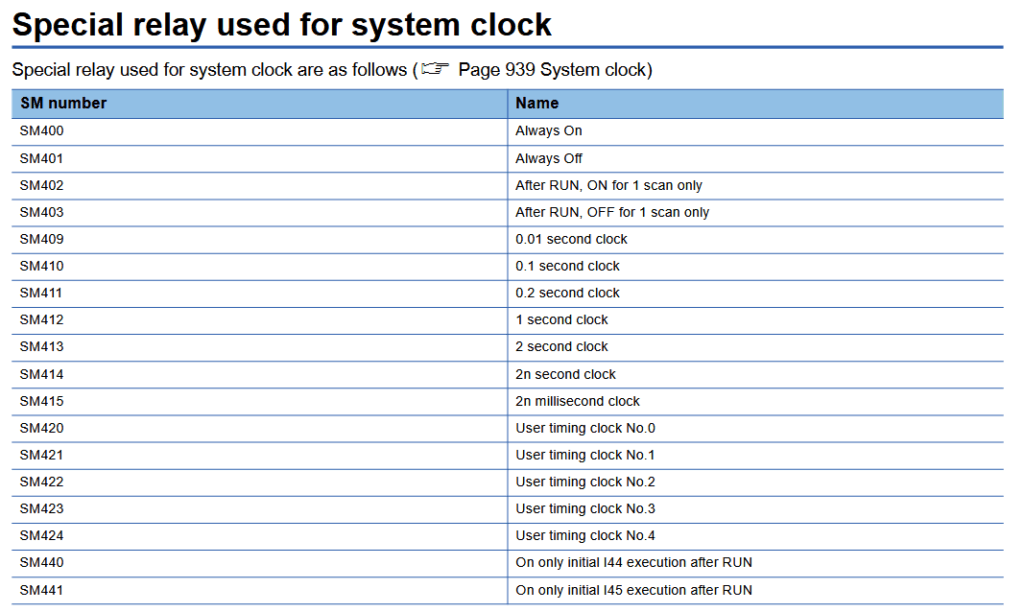Select 'User timing clock No.0' text
The image size is (1024, 612).
(x=585, y=428)
